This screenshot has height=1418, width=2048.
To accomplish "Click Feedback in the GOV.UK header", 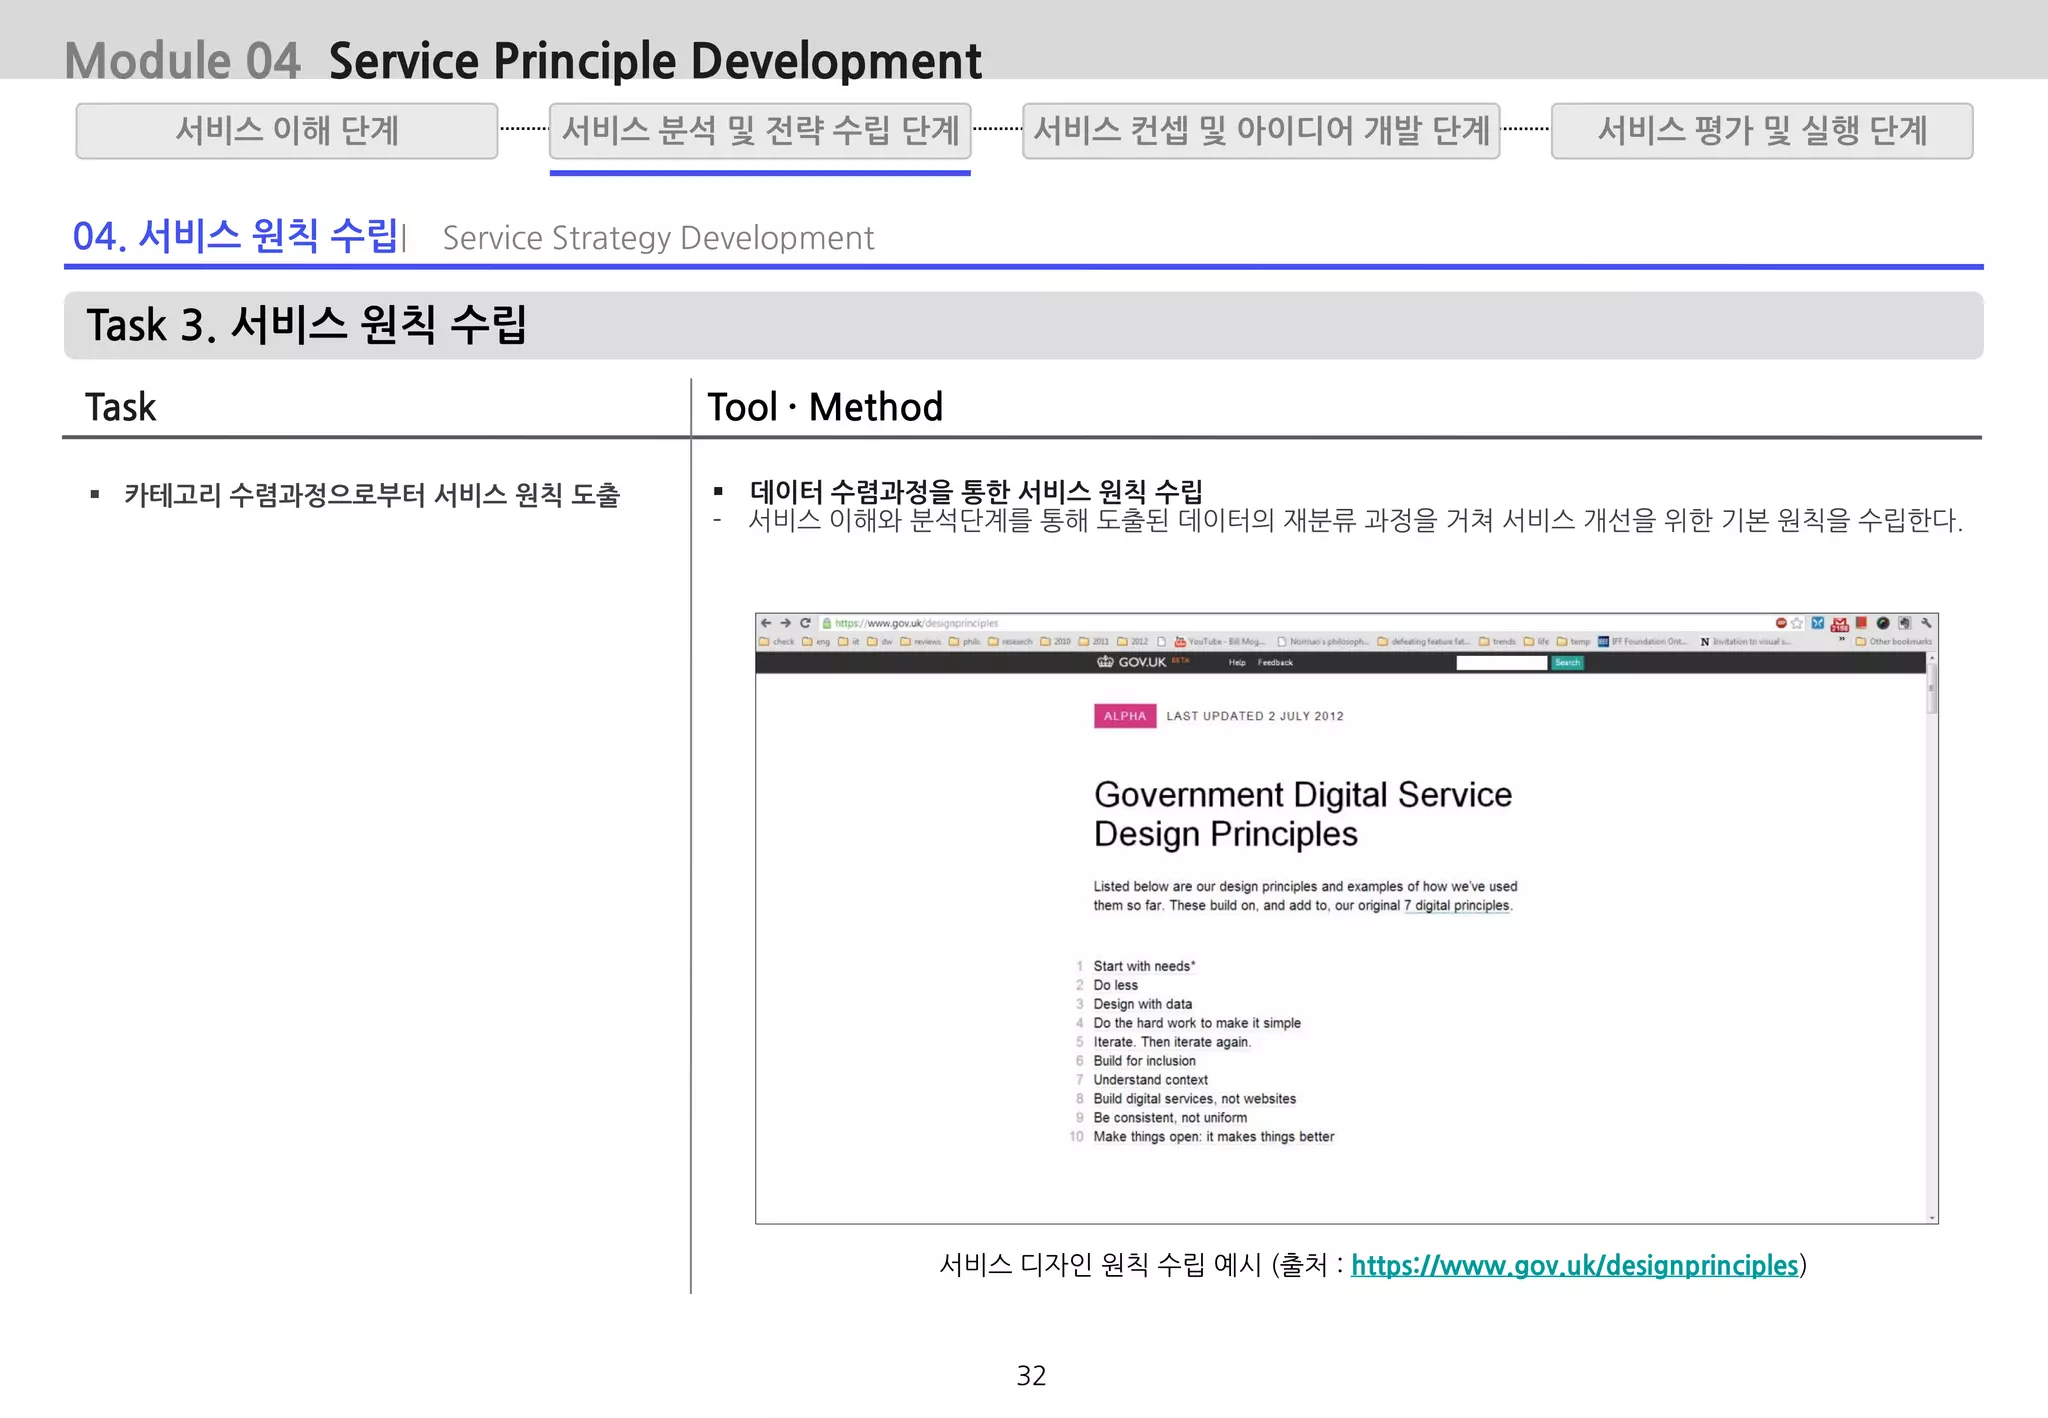I will pyautogui.click(x=1275, y=662).
